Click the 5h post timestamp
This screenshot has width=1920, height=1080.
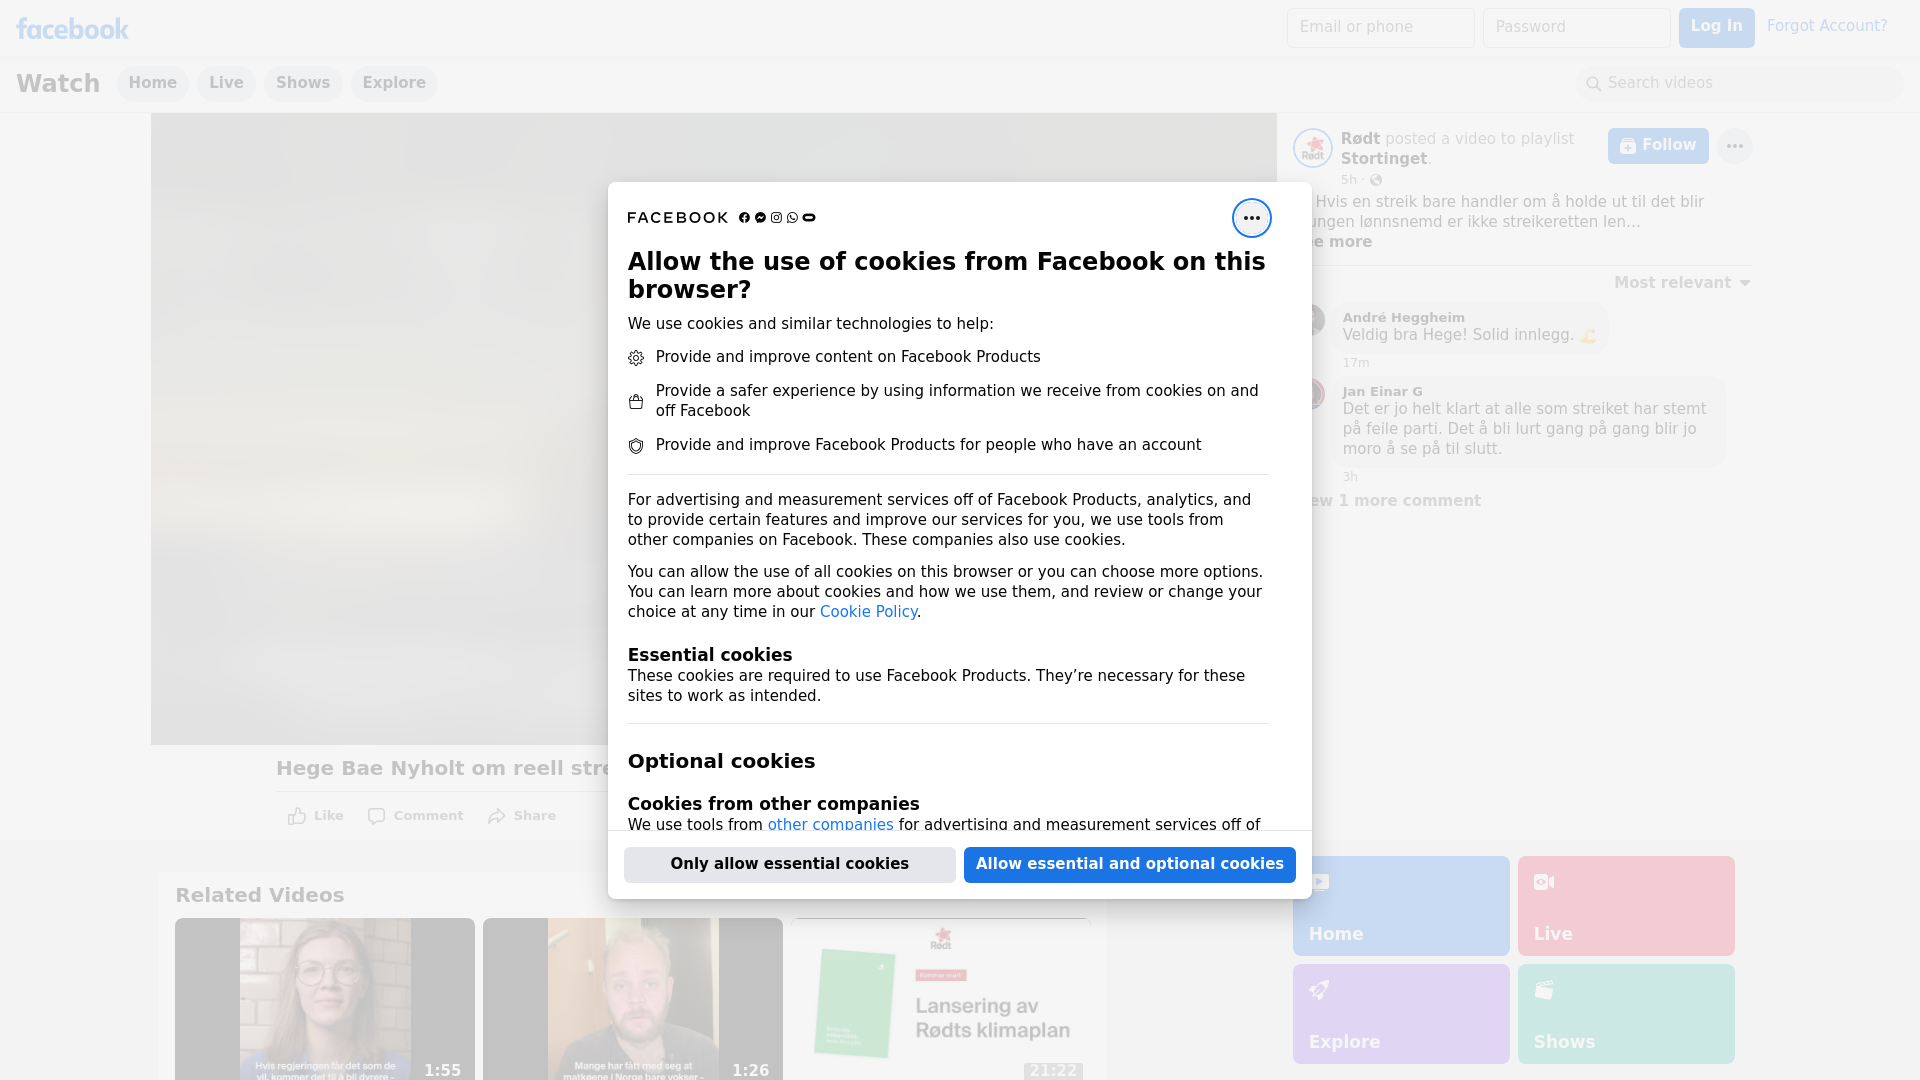(x=1349, y=180)
